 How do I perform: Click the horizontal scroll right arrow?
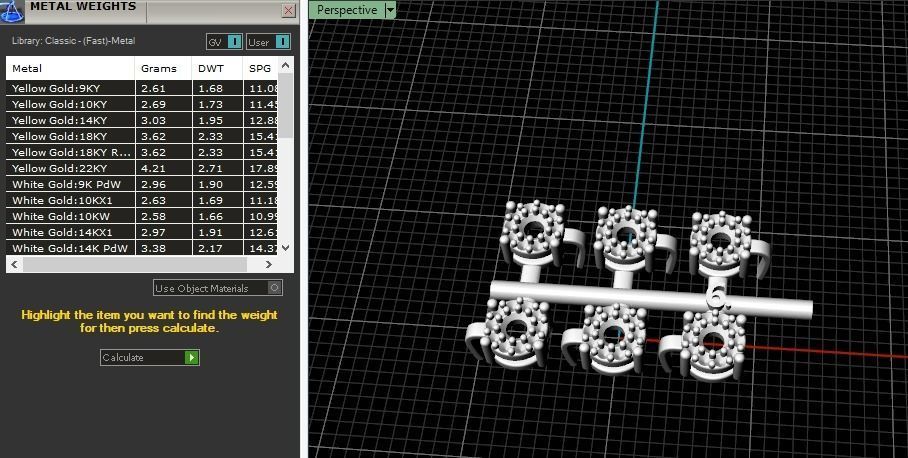(268, 264)
